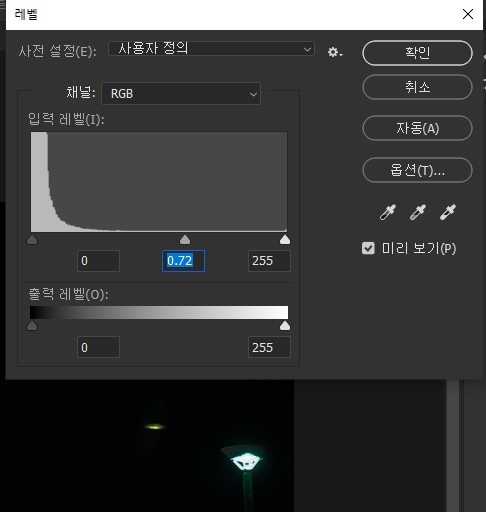Click the 자동(A) auto button
The height and width of the screenshot is (512, 486).
coord(417,128)
